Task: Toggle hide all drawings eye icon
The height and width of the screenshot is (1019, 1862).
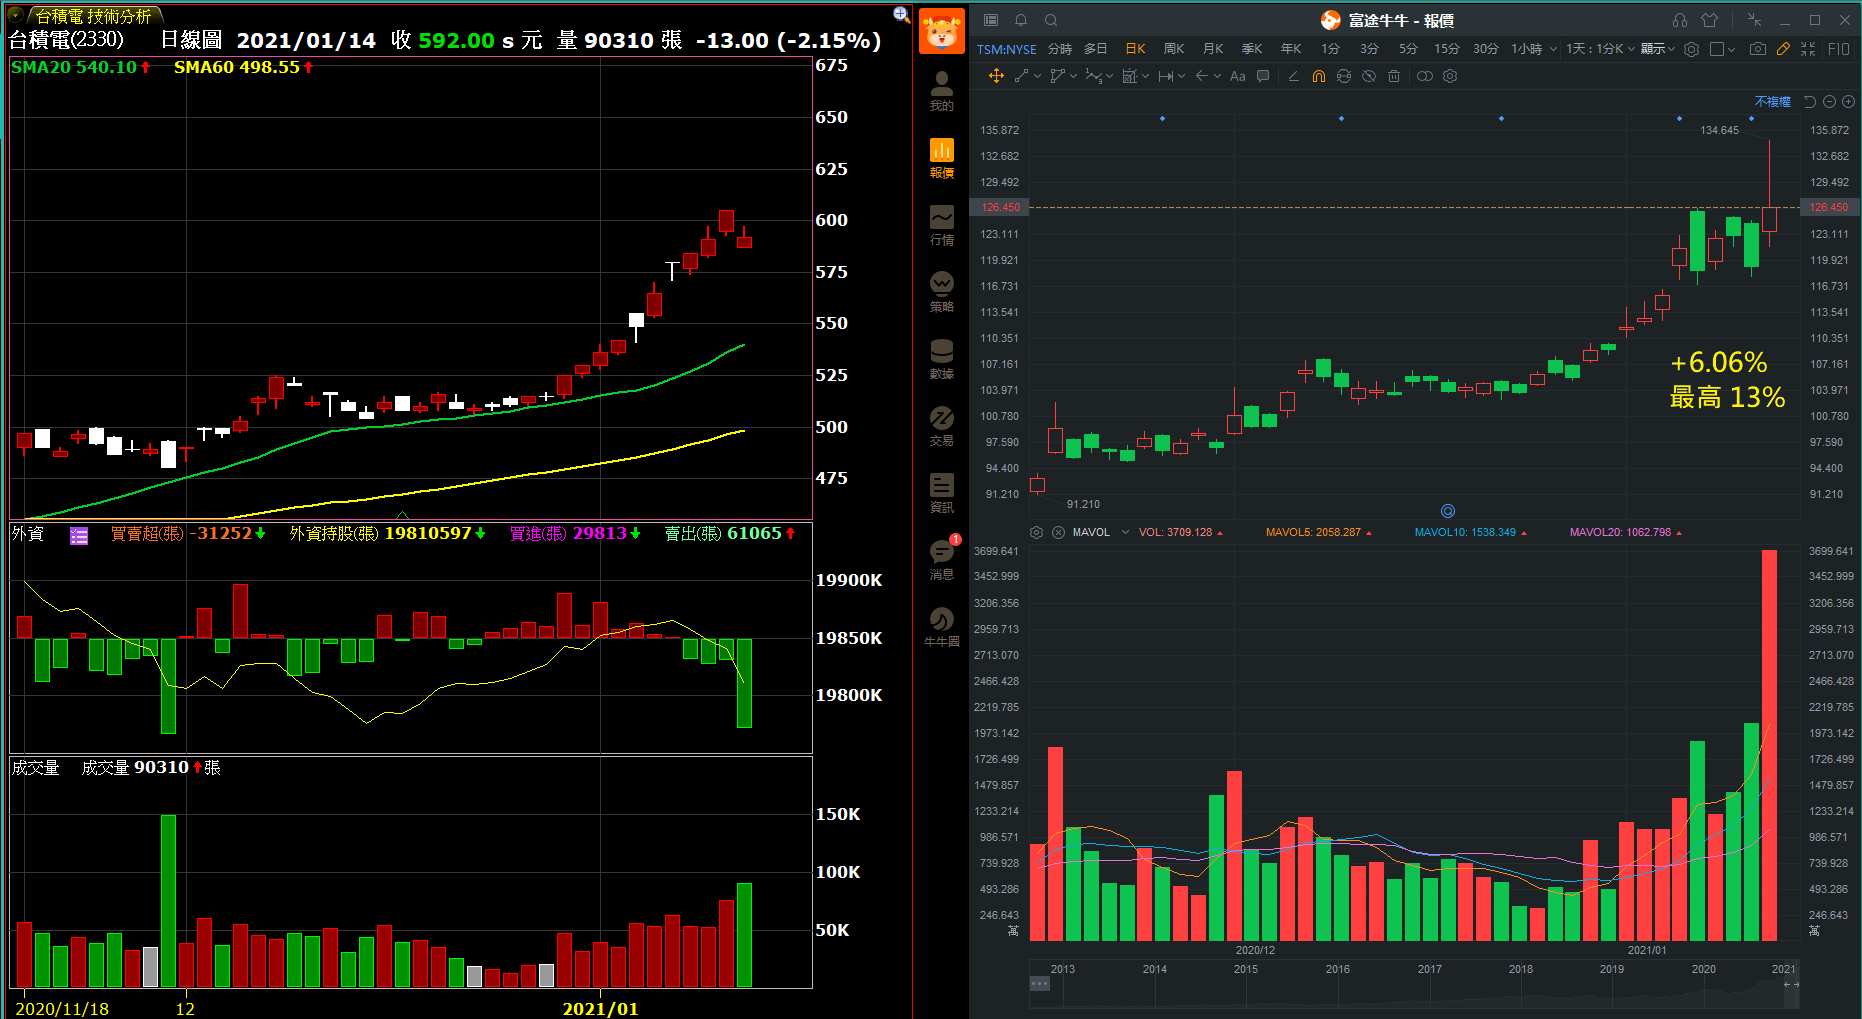Action: click(x=1369, y=76)
